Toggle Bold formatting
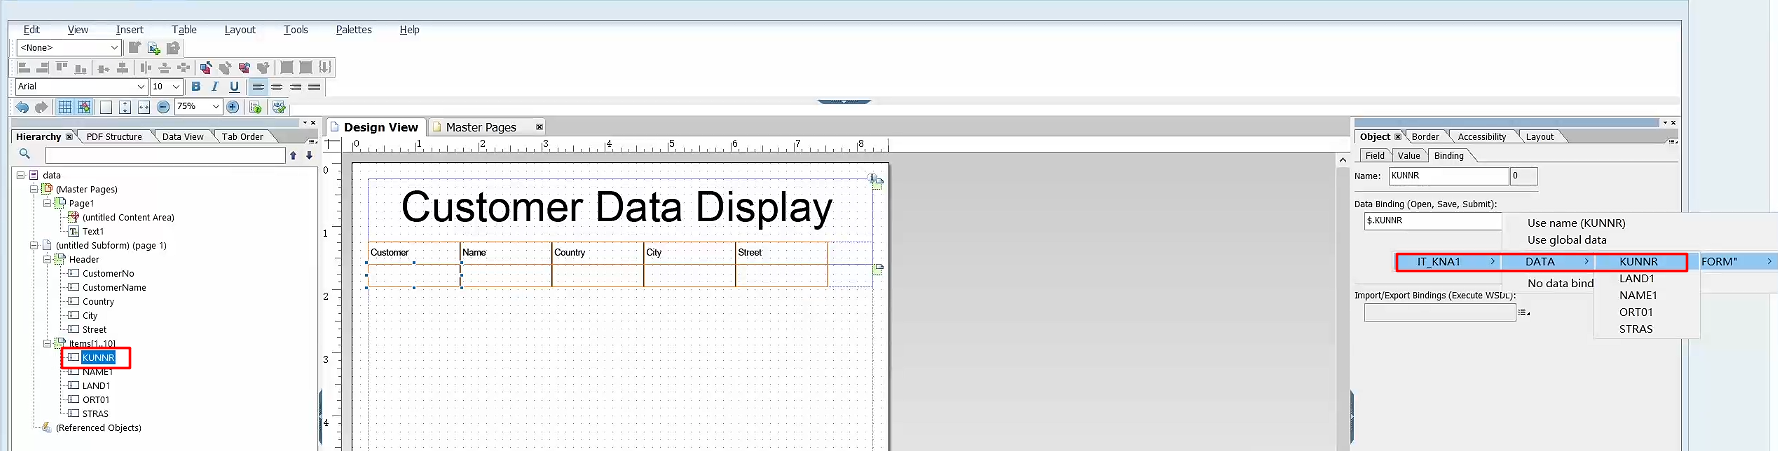1778x451 pixels. tap(196, 87)
